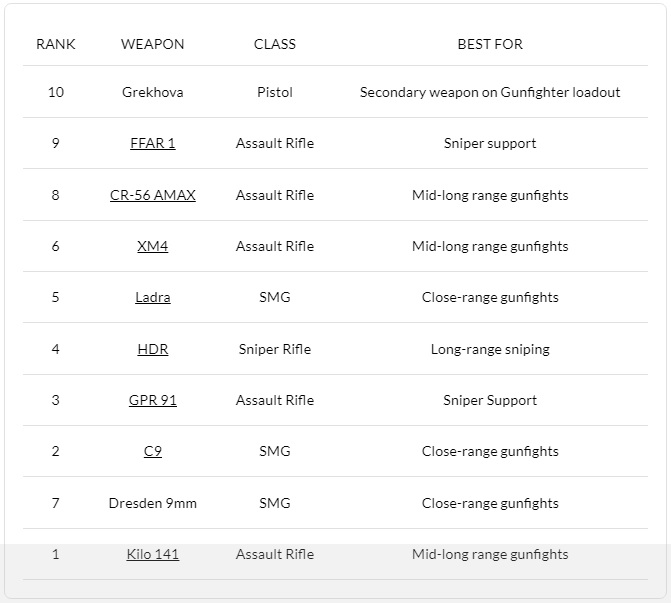Viewport: 671px width, 603px height.
Task: Follow the XM4 weapon link
Action: pos(152,246)
